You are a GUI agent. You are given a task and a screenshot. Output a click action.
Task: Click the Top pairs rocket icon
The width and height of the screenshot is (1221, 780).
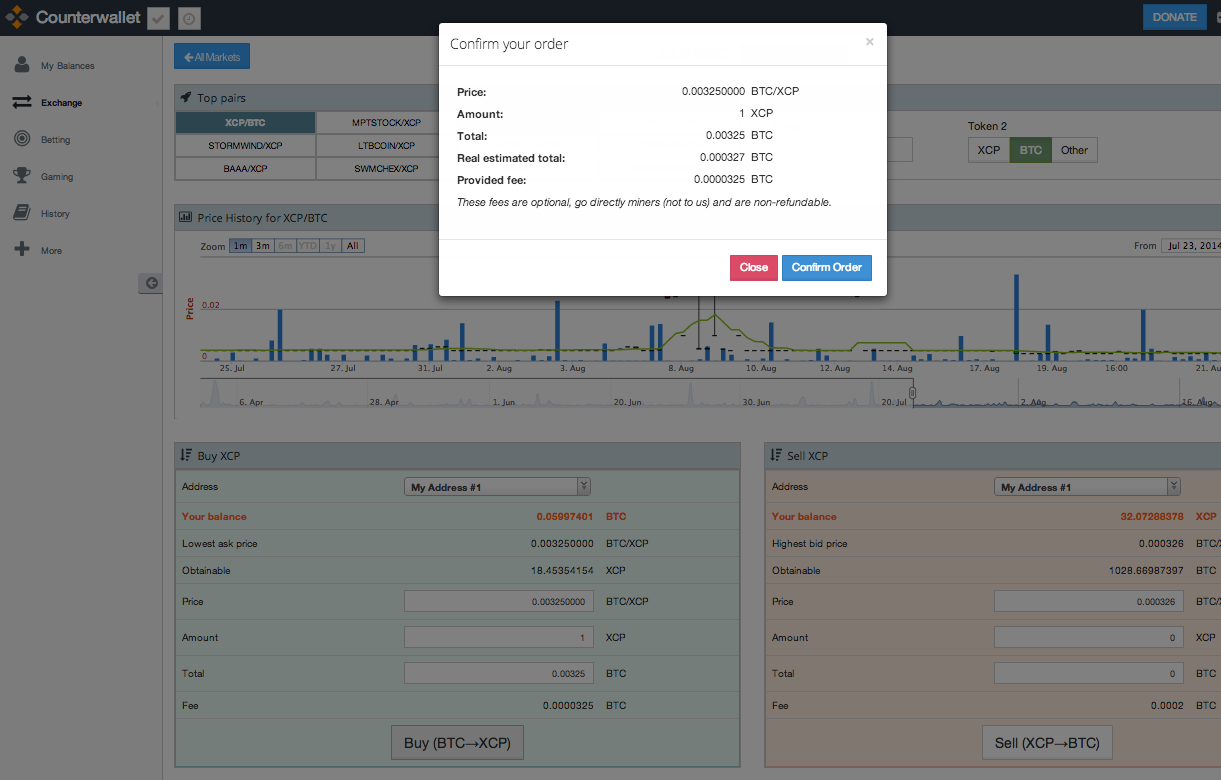pyautogui.click(x=186, y=97)
